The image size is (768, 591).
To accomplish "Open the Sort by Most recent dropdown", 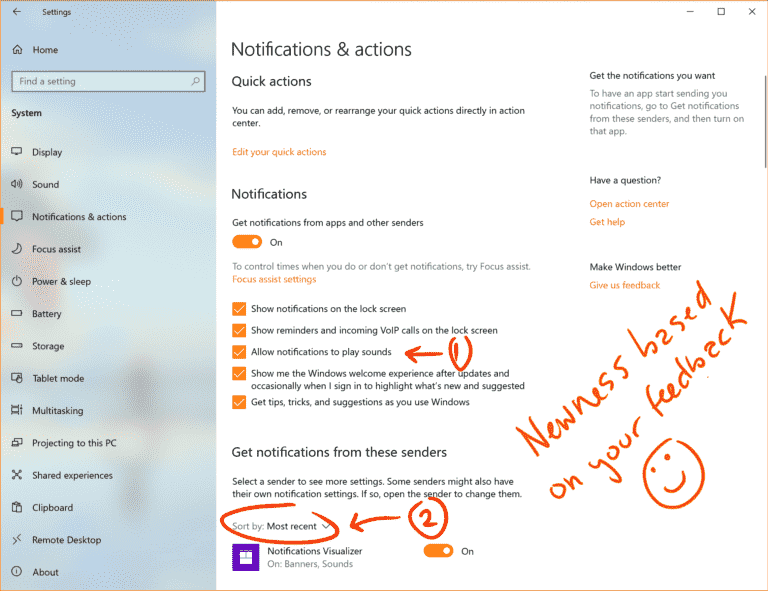I will pos(281,526).
